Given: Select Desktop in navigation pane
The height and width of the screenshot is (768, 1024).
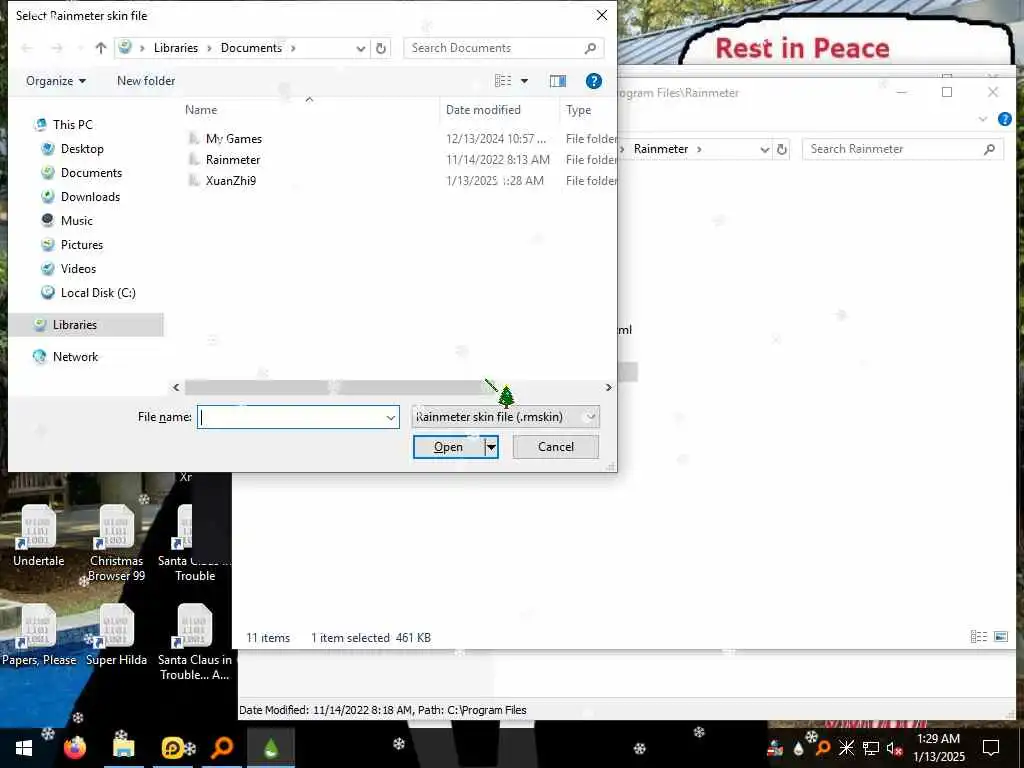Looking at the screenshot, I should coord(82,148).
